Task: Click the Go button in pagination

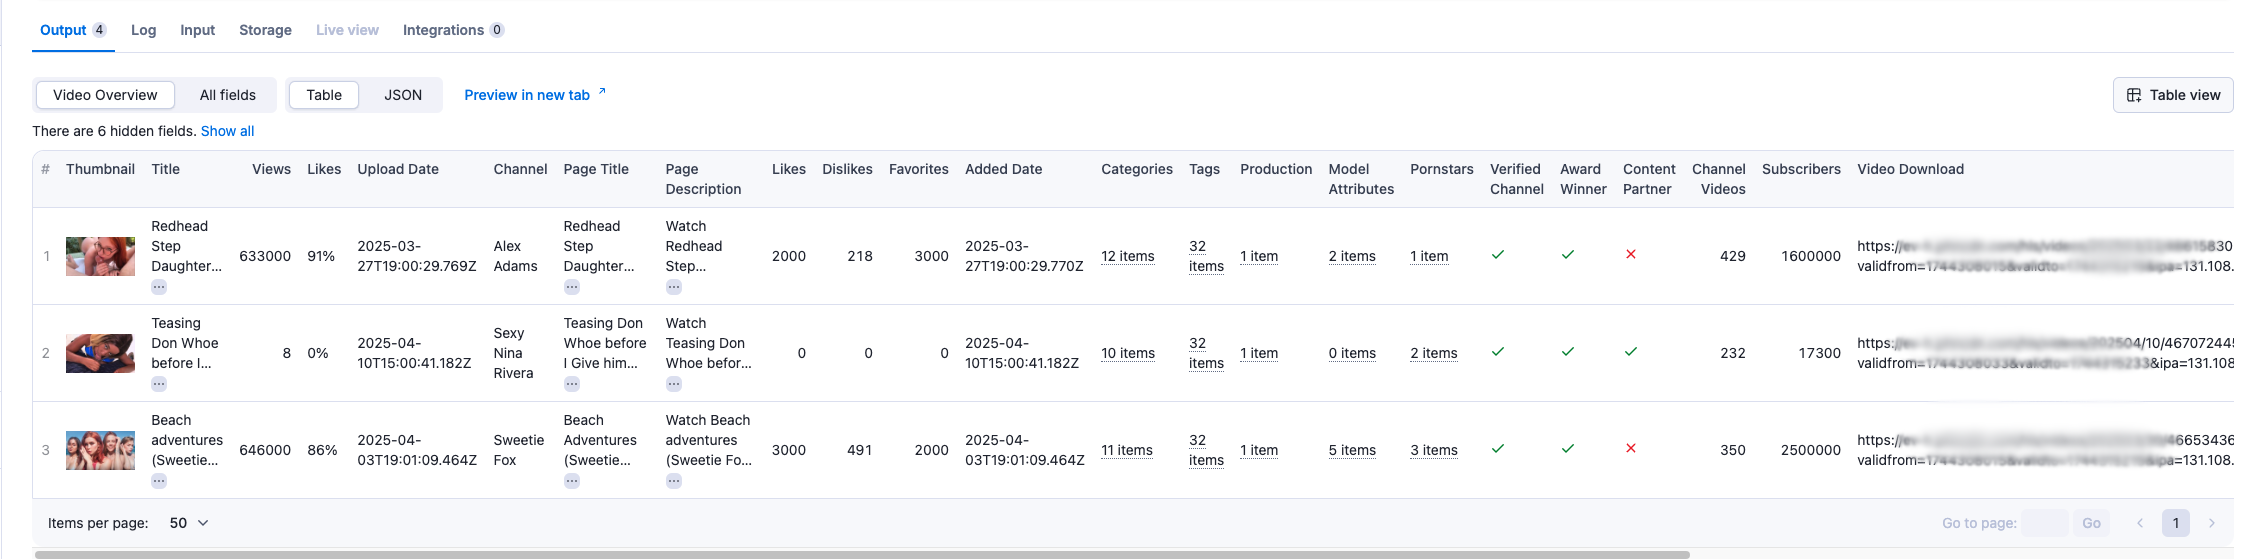Action: tap(2091, 523)
